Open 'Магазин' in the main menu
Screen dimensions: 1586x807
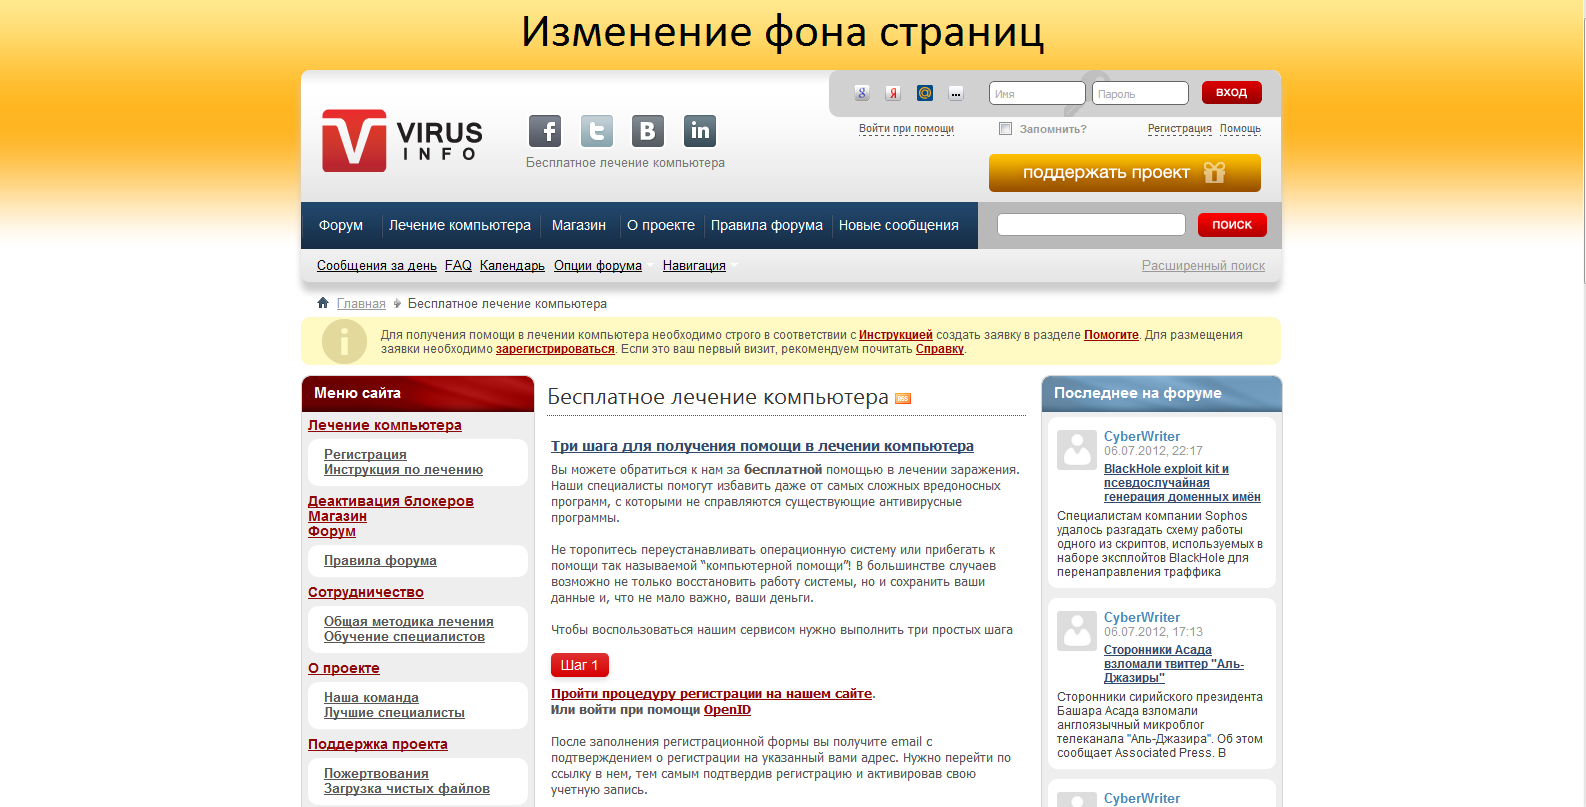click(579, 226)
